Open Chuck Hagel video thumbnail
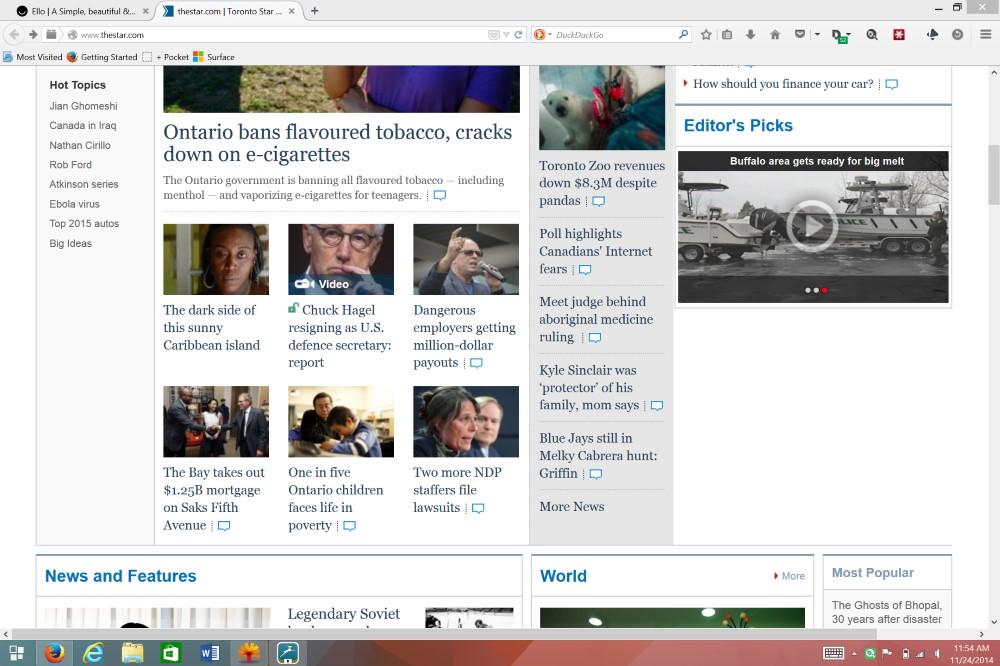Screen dimensions: 1000x666 pyautogui.click(x=341, y=259)
